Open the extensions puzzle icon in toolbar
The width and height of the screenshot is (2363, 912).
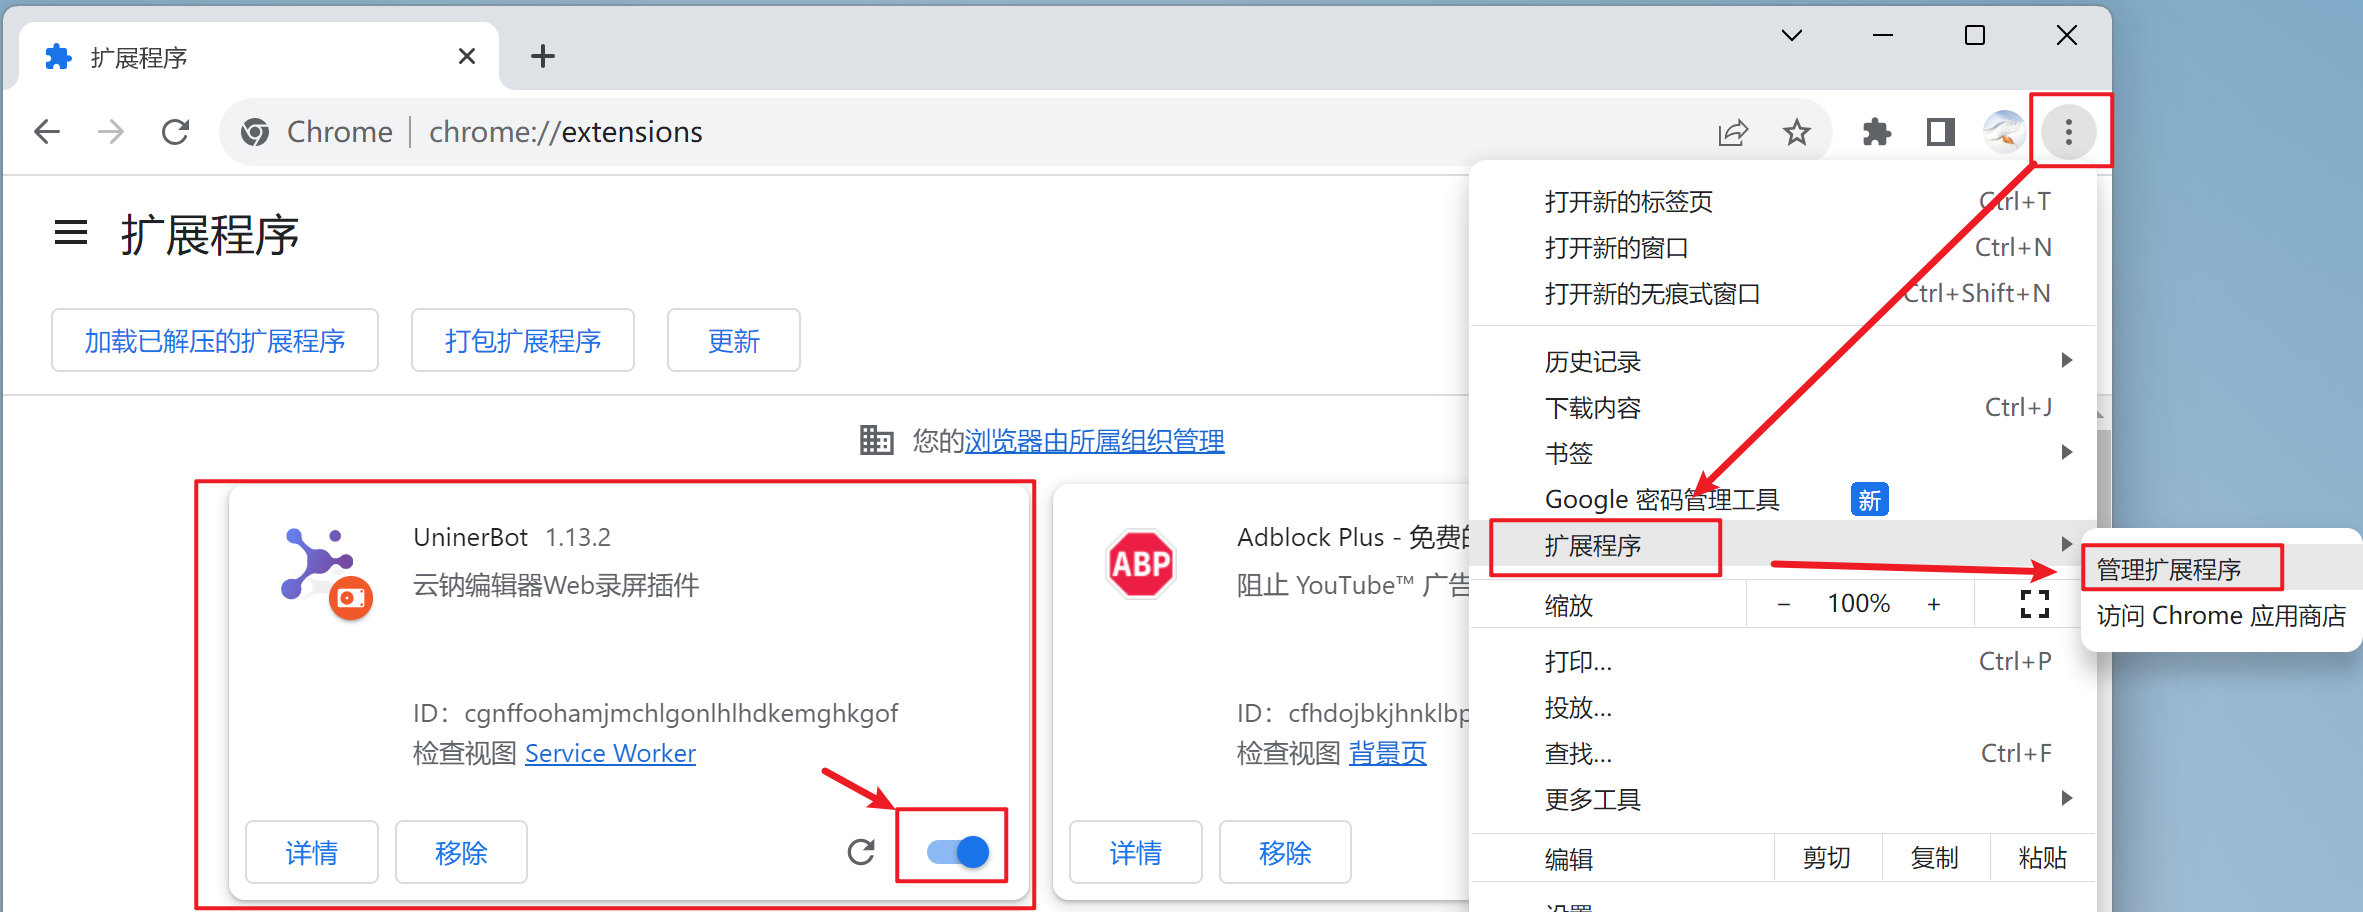pos(1877,132)
